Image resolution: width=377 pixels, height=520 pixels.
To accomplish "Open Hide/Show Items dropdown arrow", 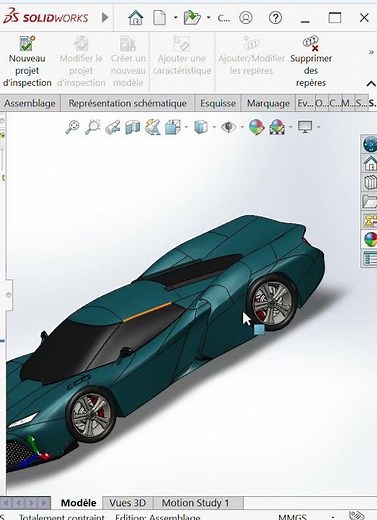I will tap(242, 127).
